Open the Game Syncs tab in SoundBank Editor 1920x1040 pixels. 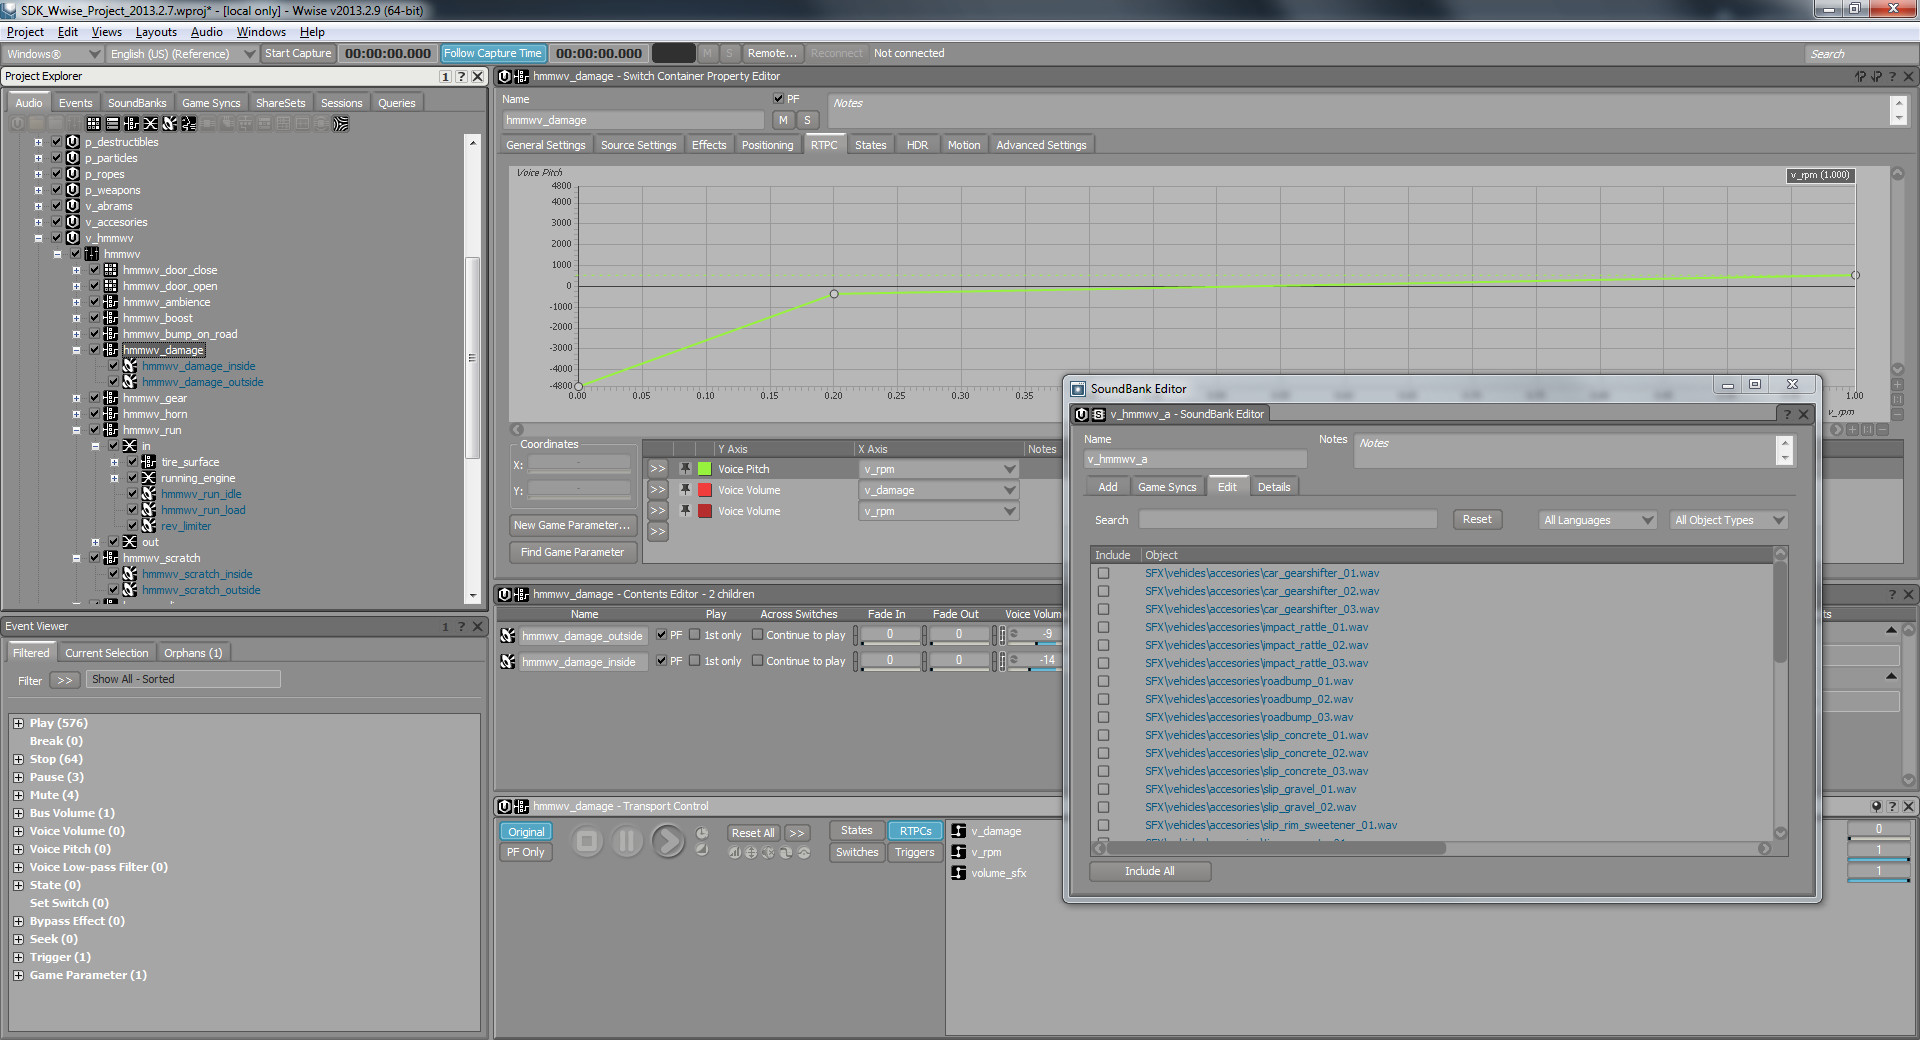(x=1166, y=486)
